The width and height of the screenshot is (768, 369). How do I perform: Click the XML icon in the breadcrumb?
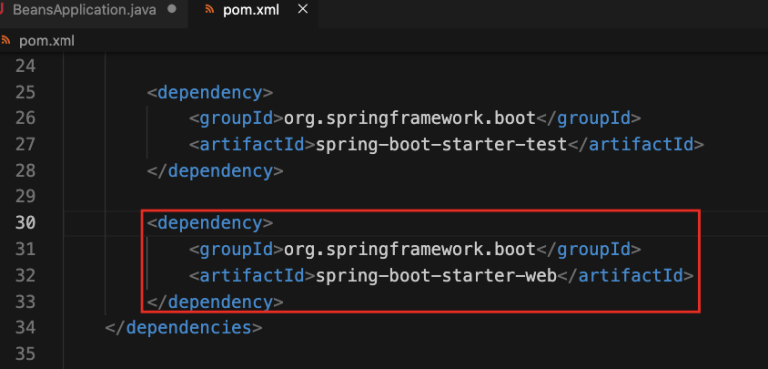click(6, 40)
